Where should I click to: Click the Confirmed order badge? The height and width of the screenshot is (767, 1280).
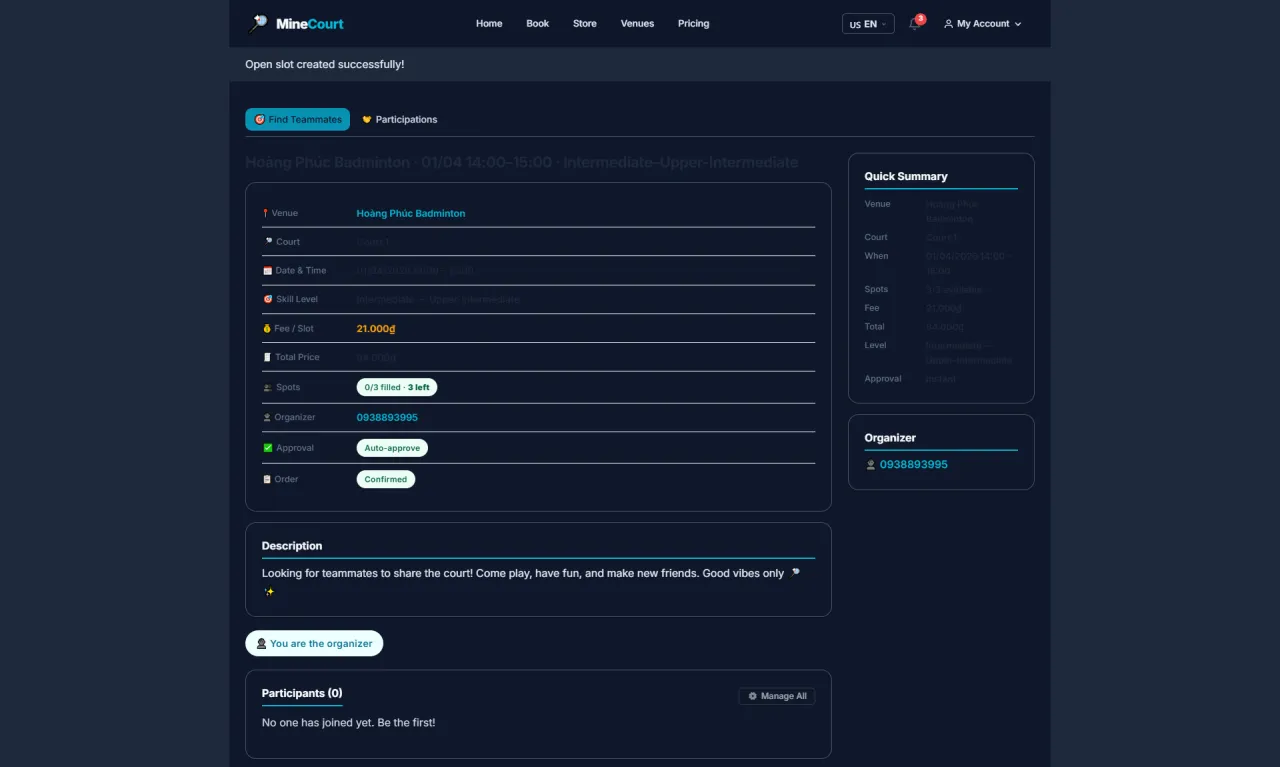(x=386, y=479)
